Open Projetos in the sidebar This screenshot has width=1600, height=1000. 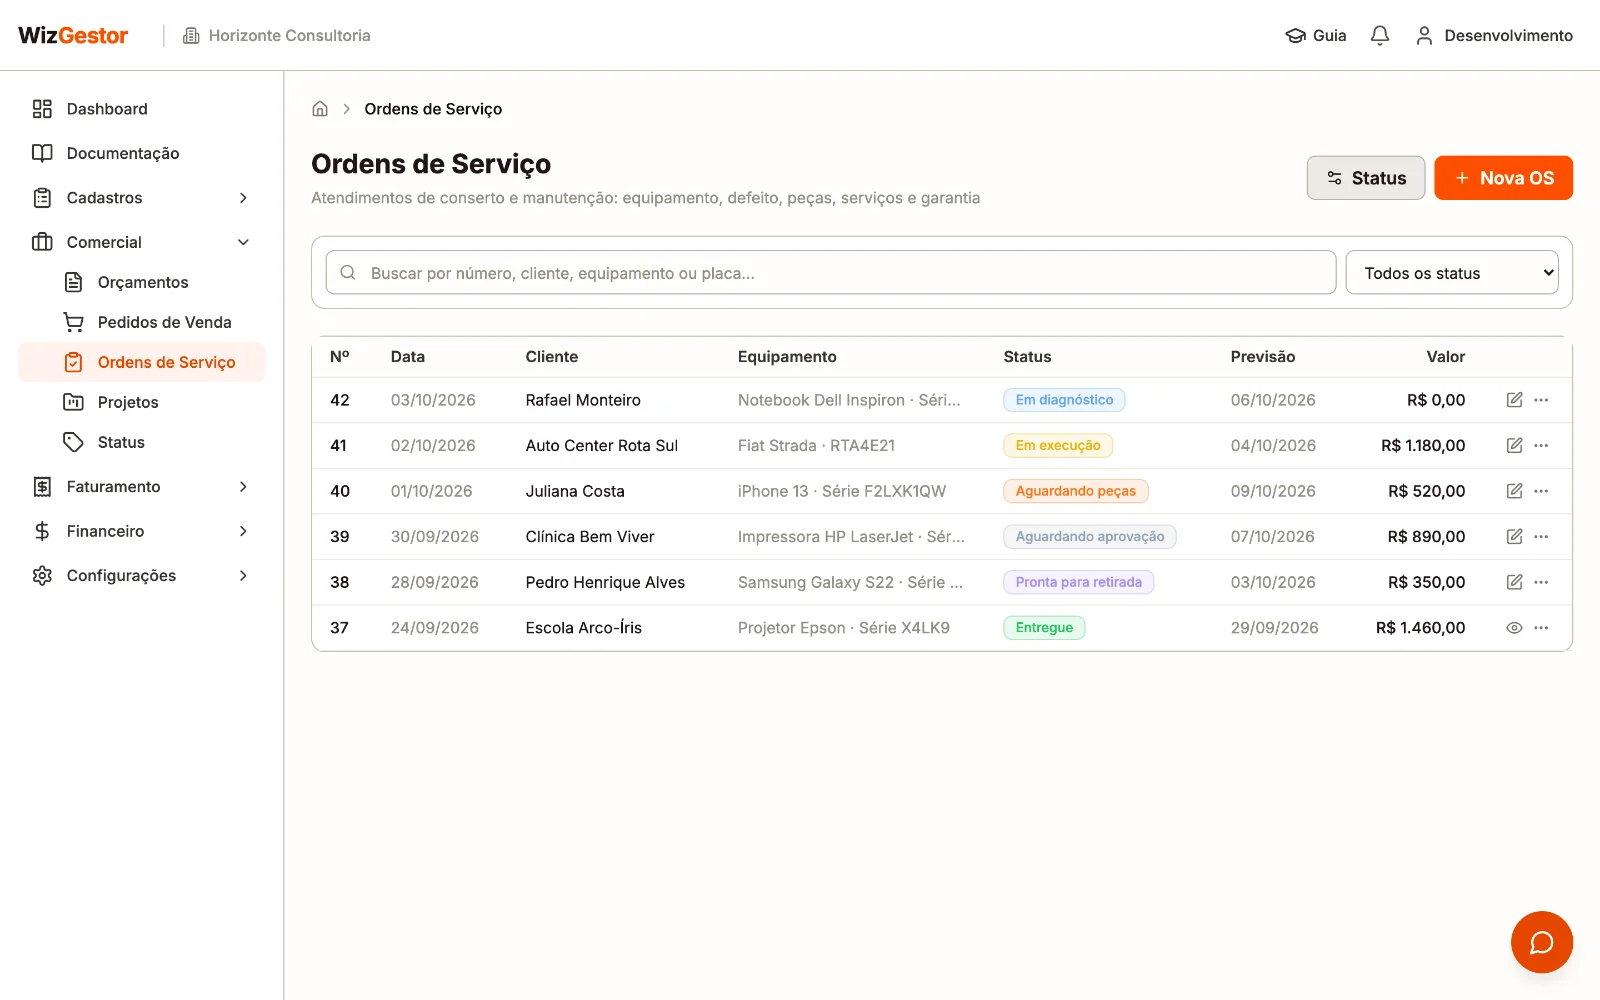click(x=141, y=402)
